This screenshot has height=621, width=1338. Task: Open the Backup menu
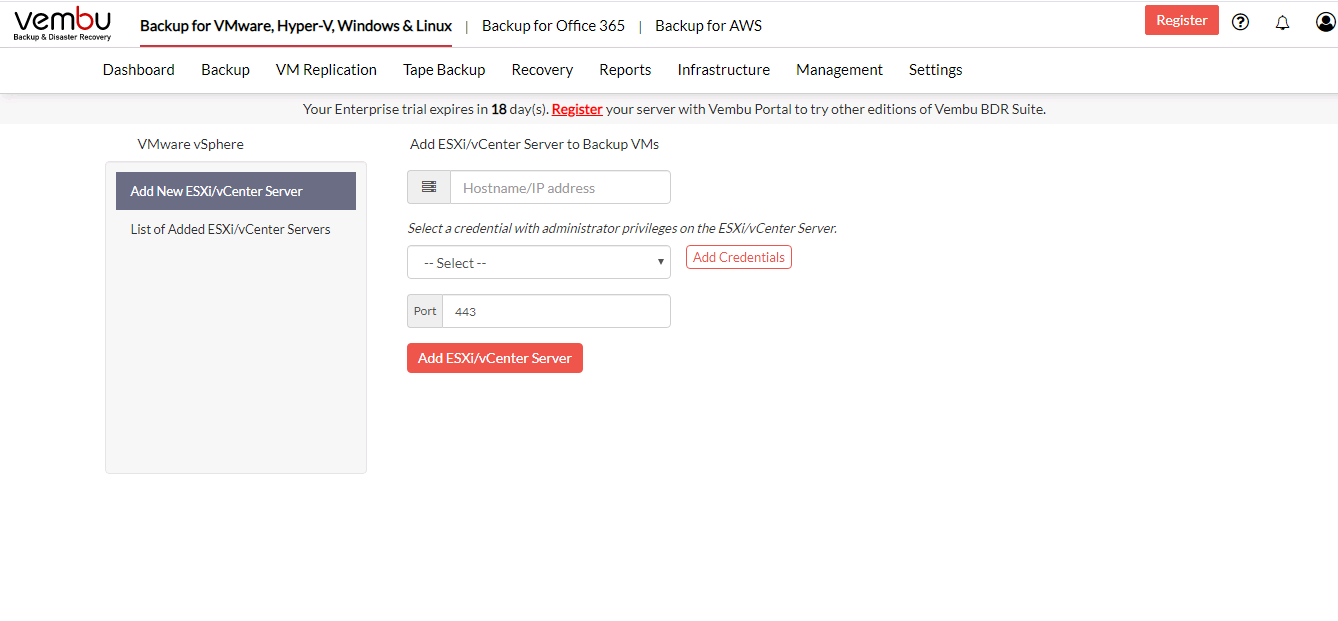[x=225, y=70]
